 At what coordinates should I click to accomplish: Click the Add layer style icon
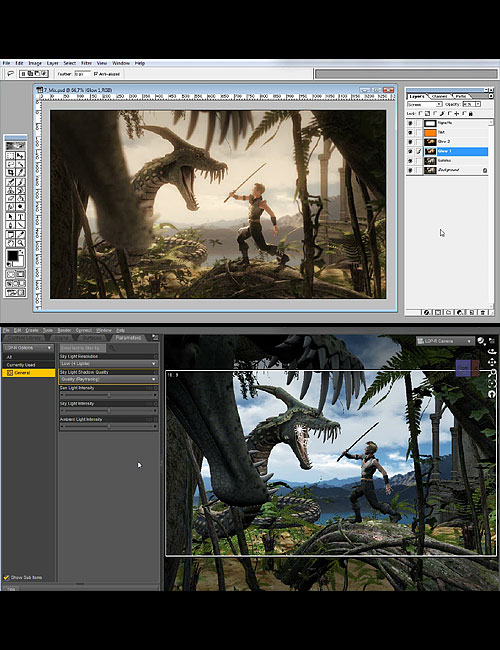coord(427,312)
